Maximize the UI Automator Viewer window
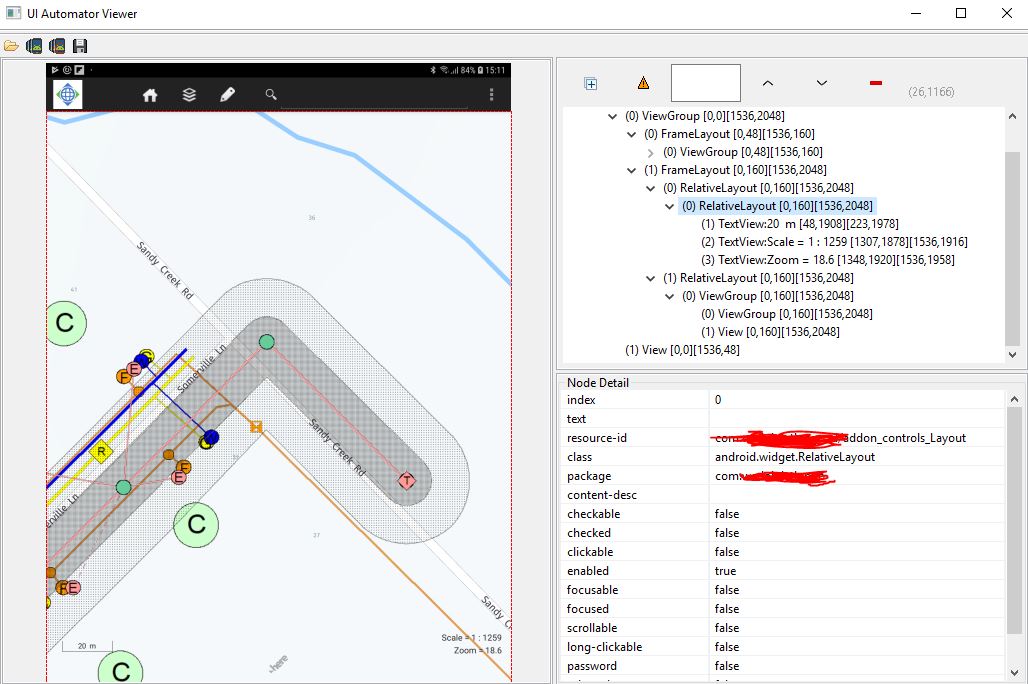This screenshot has height=684, width=1028. click(961, 13)
